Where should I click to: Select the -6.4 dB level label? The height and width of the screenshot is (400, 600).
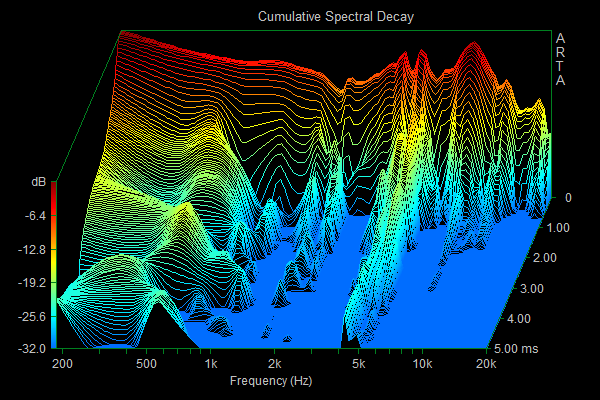pyautogui.click(x=33, y=215)
